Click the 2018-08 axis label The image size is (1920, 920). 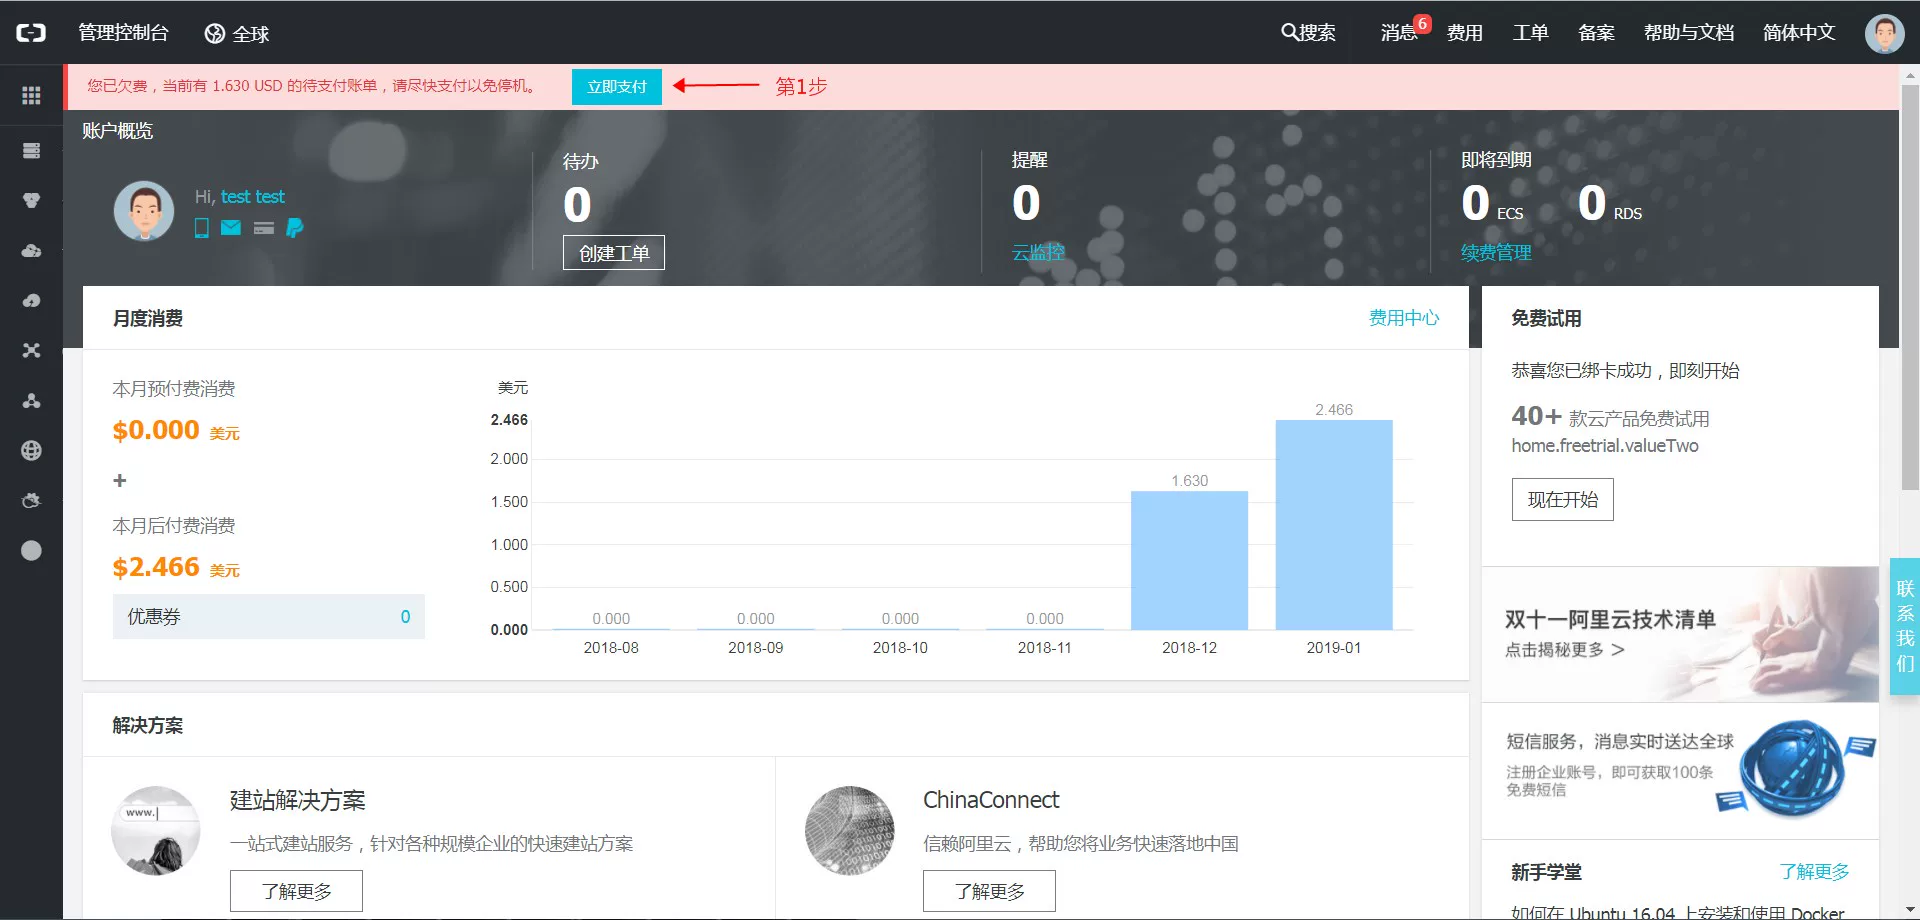point(611,648)
